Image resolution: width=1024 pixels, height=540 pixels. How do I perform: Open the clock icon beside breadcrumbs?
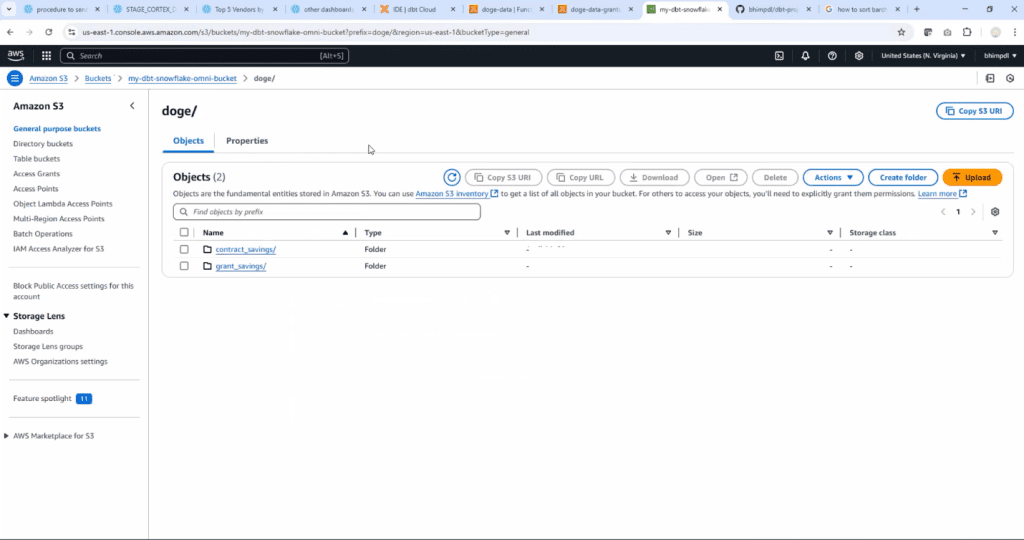[x=1010, y=78]
